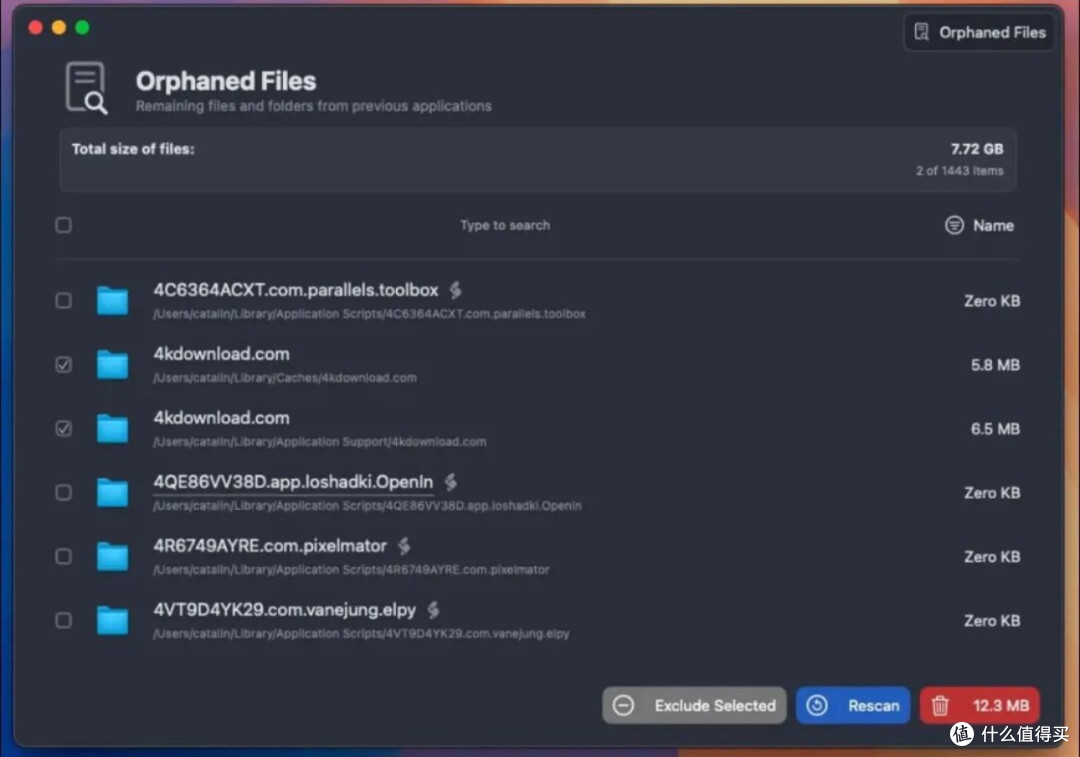Click the script badge icon beside parallels.toolbox
The image size is (1080, 757).
455,290
